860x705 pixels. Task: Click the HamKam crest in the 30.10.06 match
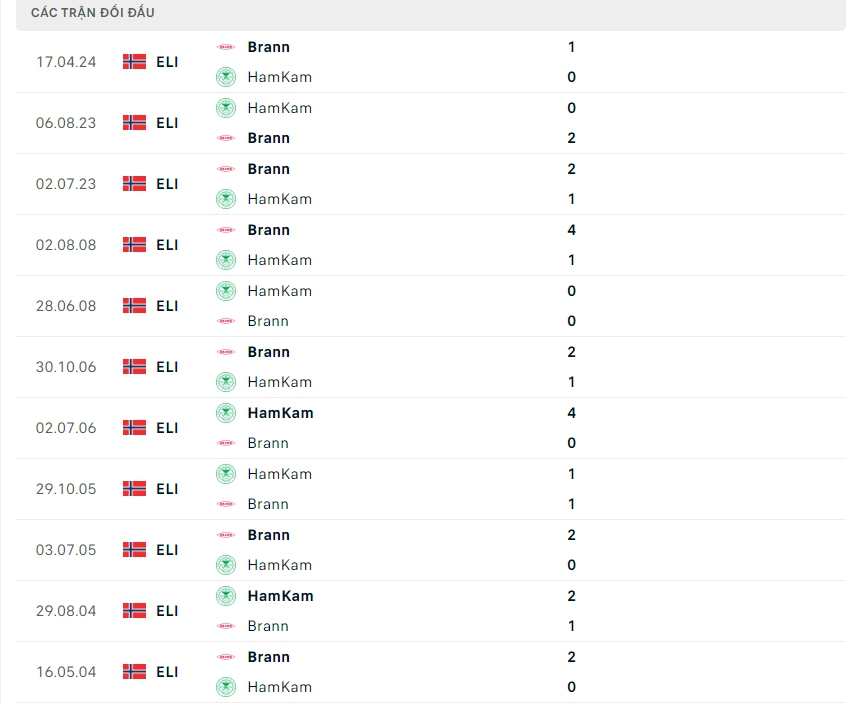point(226,382)
